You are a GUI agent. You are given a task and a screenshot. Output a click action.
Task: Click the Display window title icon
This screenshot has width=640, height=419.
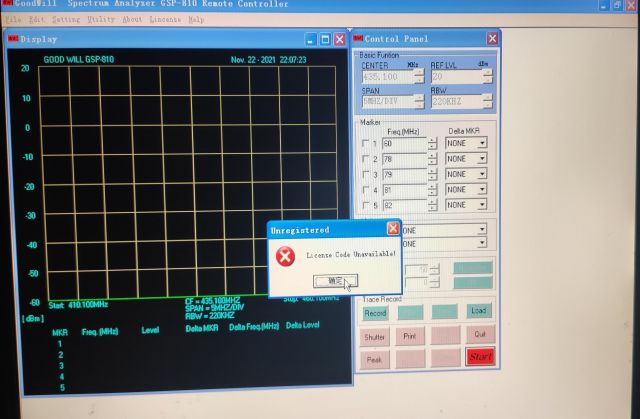pyautogui.click(x=13, y=38)
